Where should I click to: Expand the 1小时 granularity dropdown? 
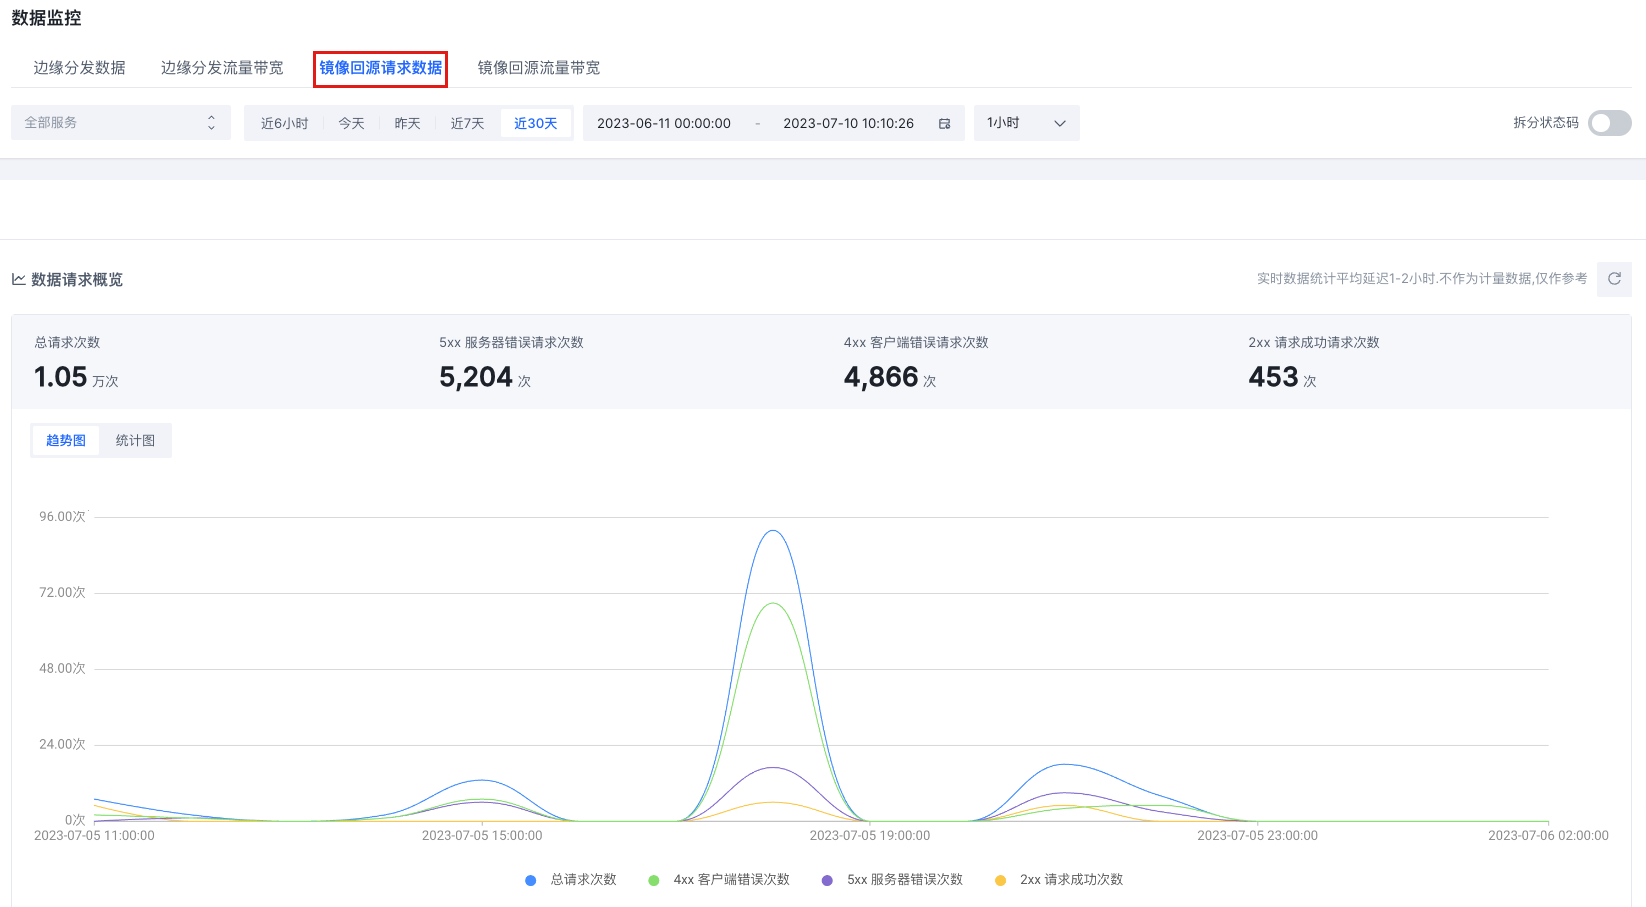(x=1027, y=123)
